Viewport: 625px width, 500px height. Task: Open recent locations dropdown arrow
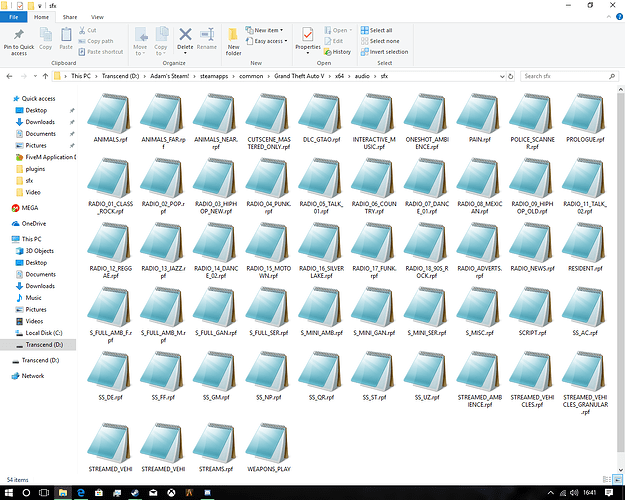(x=35, y=76)
